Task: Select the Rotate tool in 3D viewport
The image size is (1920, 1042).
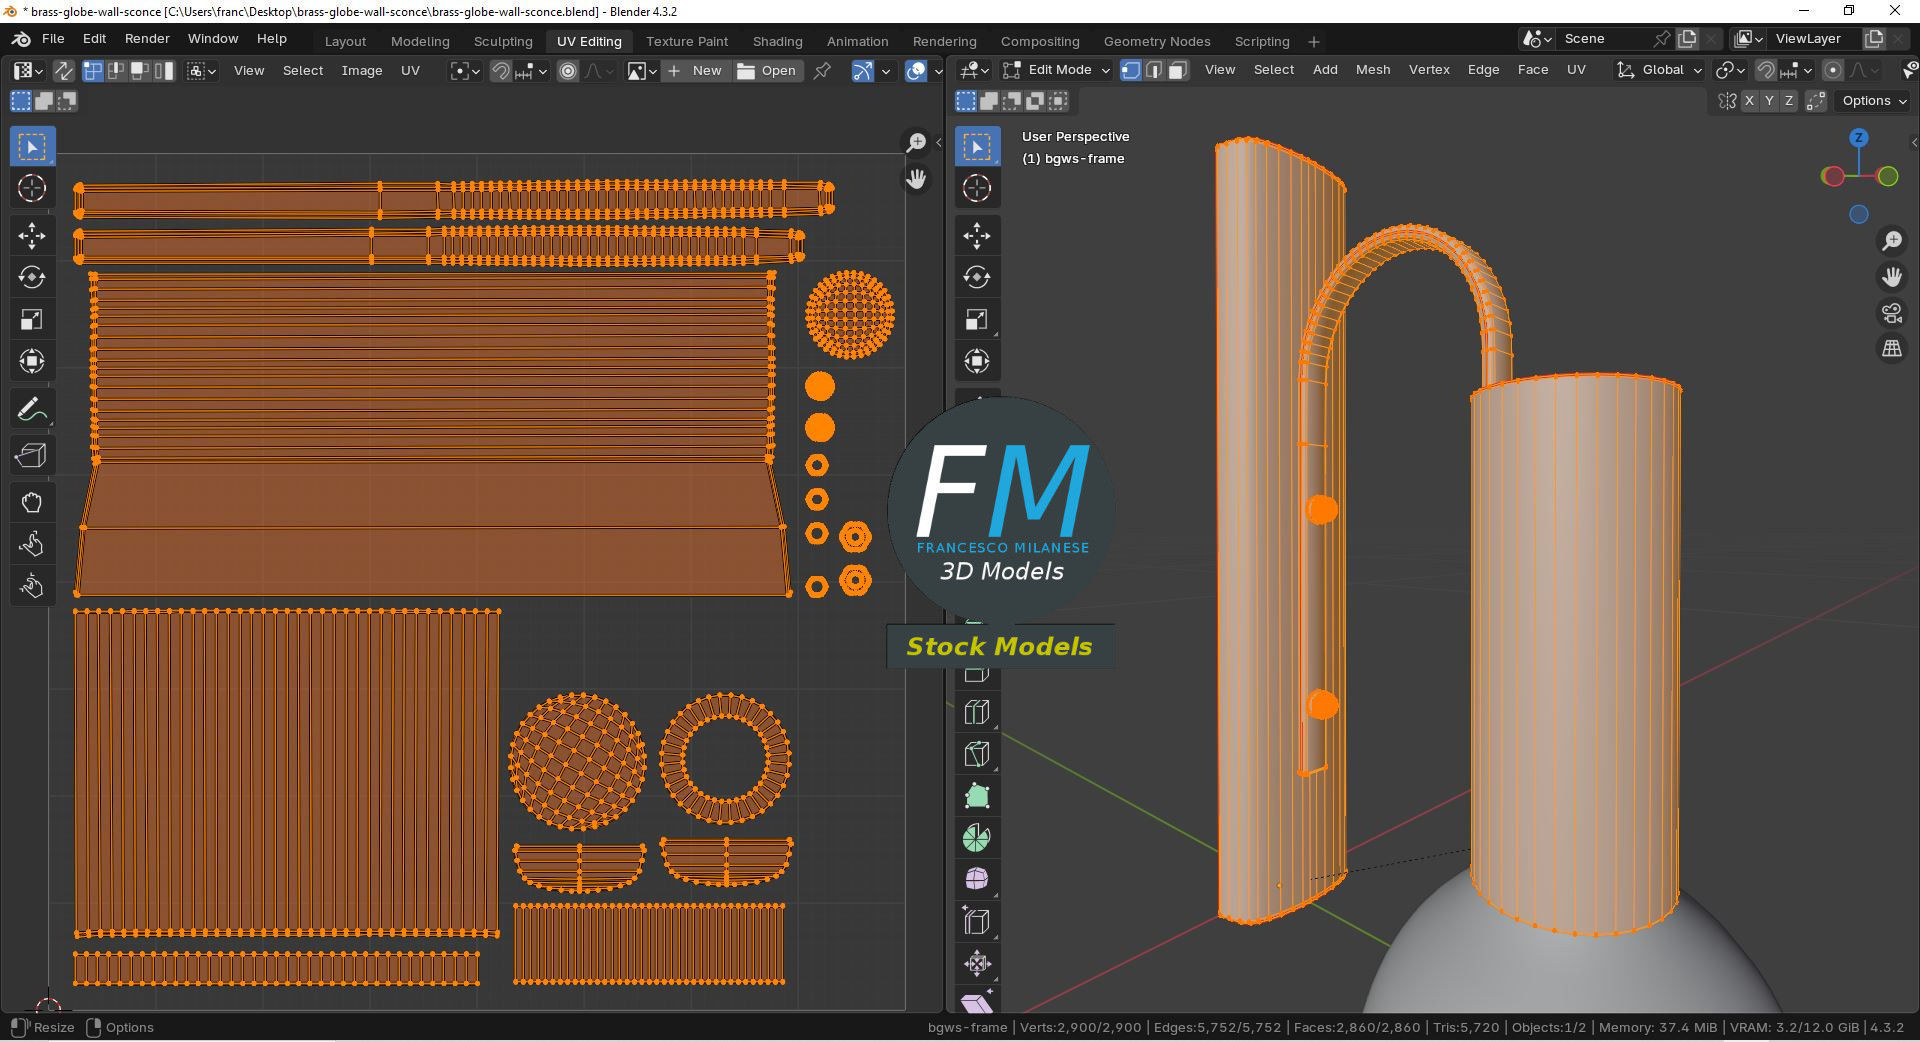Action: pyautogui.click(x=977, y=277)
